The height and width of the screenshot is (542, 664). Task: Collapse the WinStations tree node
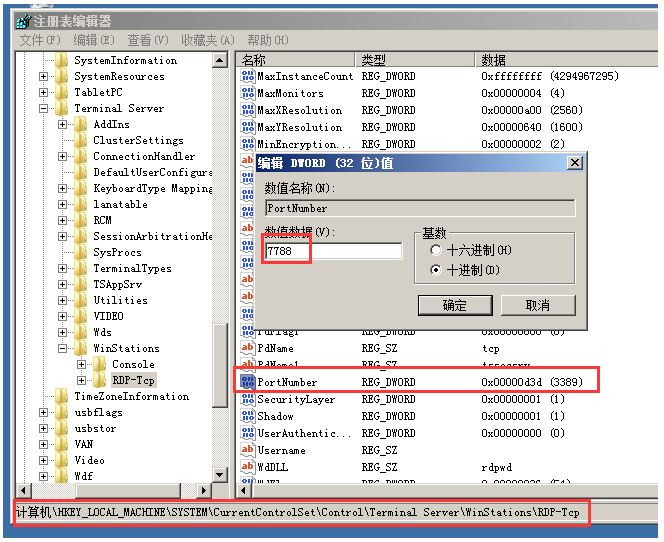click(x=63, y=348)
